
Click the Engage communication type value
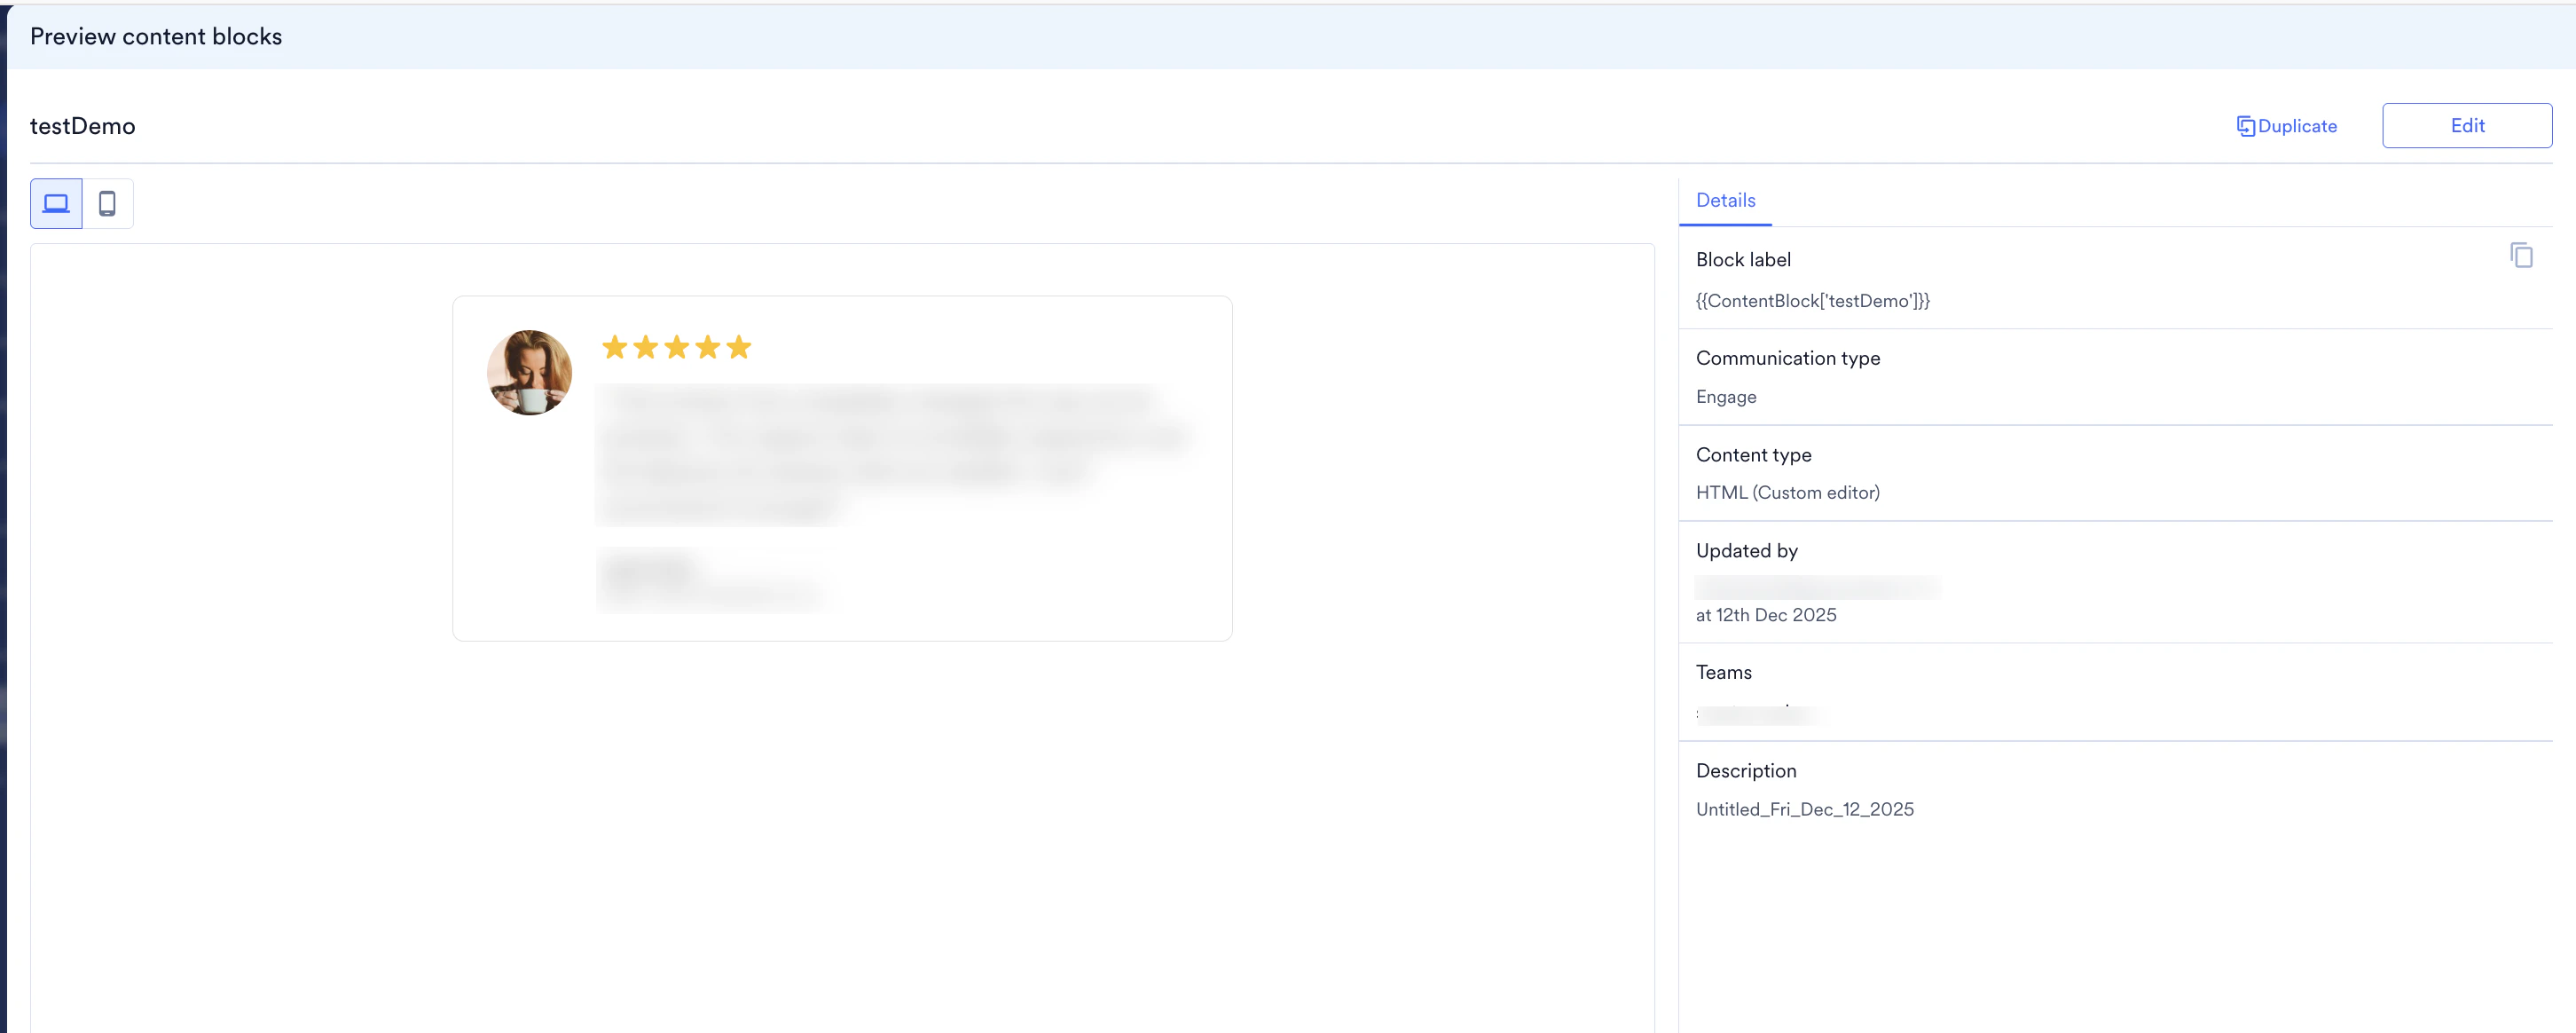click(1726, 397)
